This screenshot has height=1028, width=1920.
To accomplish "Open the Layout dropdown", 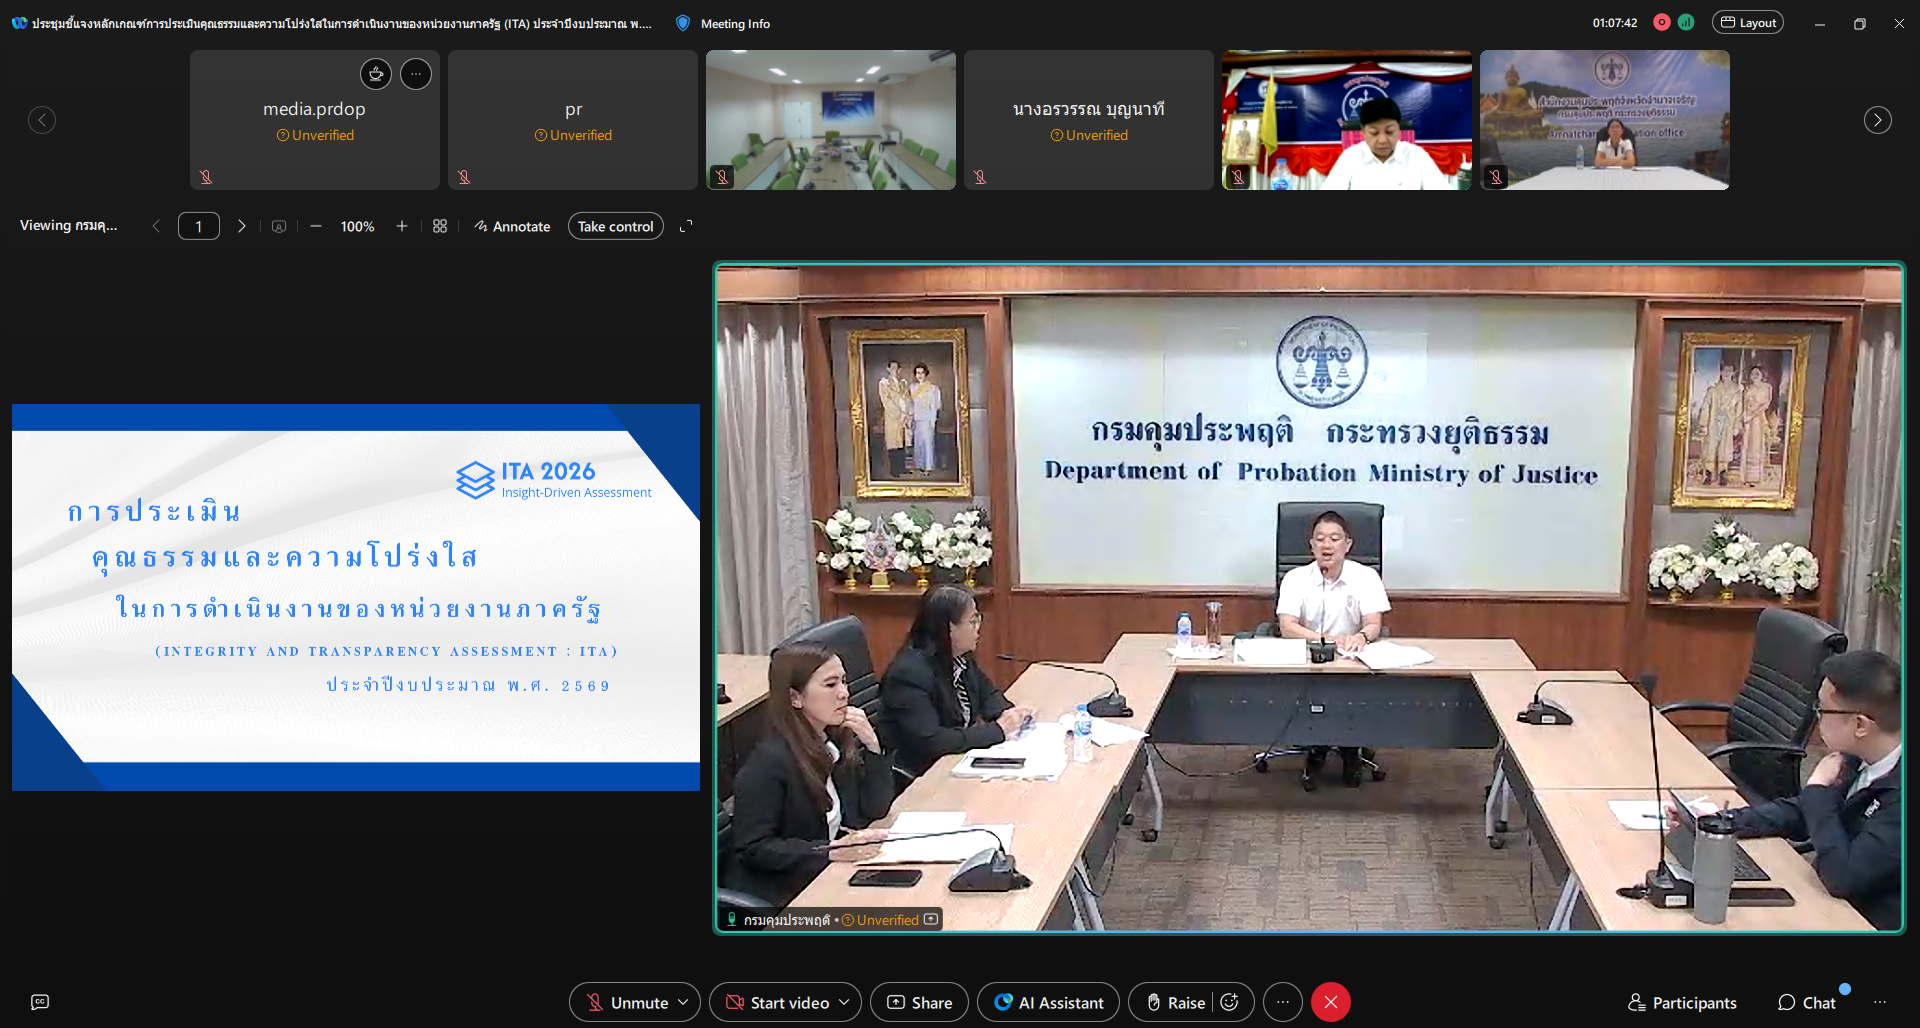I will tap(1748, 22).
